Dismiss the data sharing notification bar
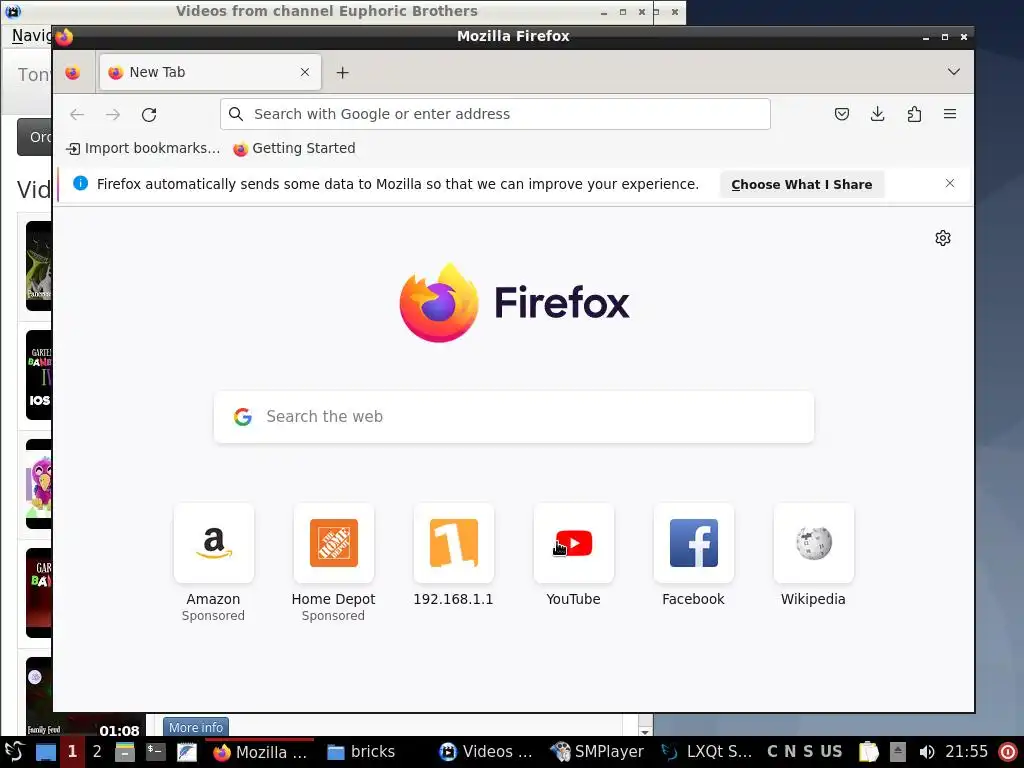1024x768 pixels. [x=950, y=184]
